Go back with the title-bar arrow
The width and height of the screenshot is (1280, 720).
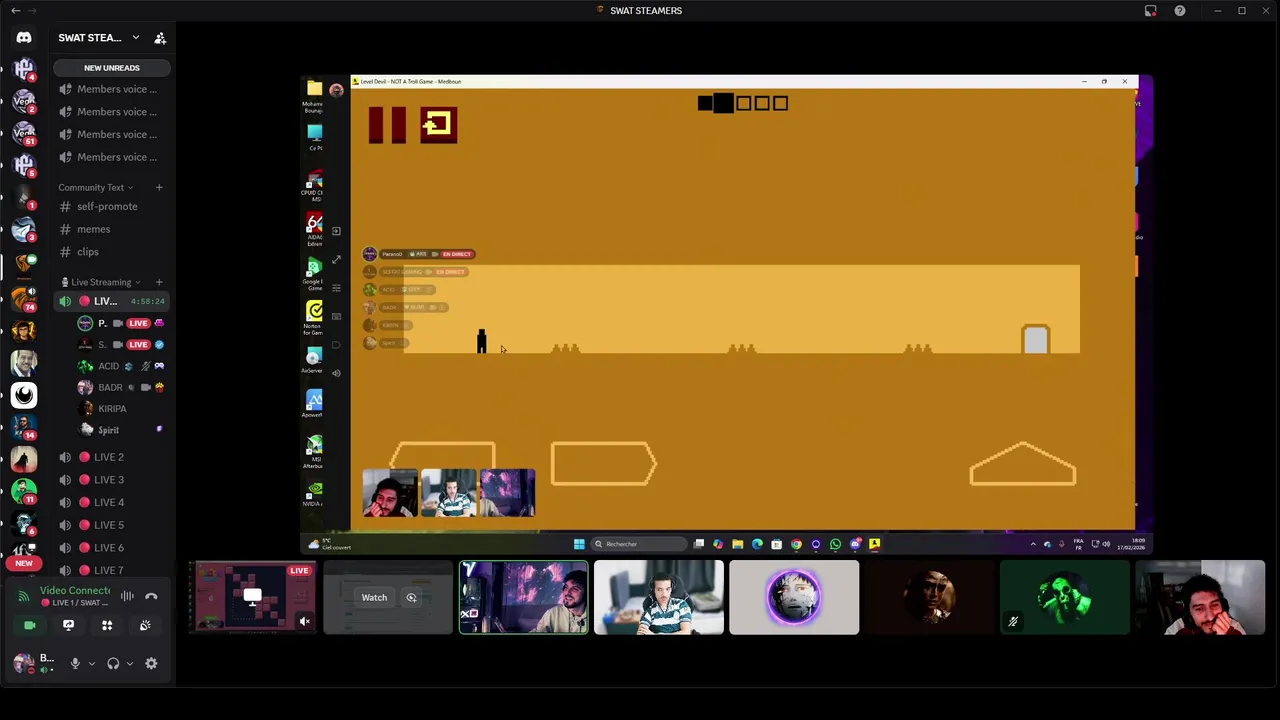[15, 10]
